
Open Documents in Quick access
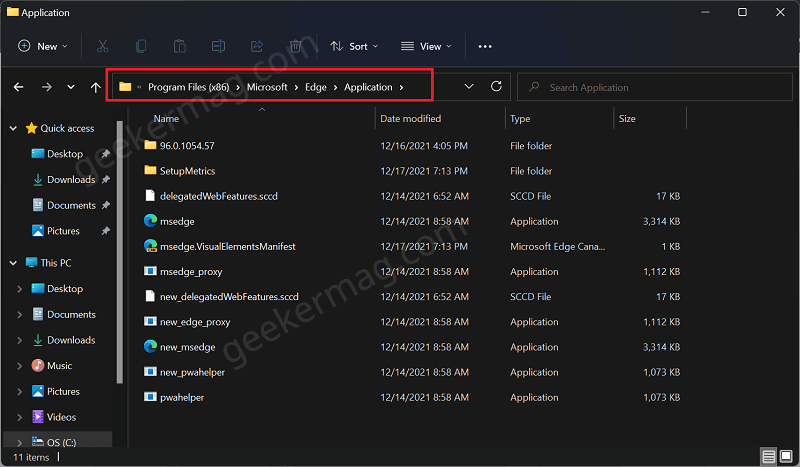[71, 205]
